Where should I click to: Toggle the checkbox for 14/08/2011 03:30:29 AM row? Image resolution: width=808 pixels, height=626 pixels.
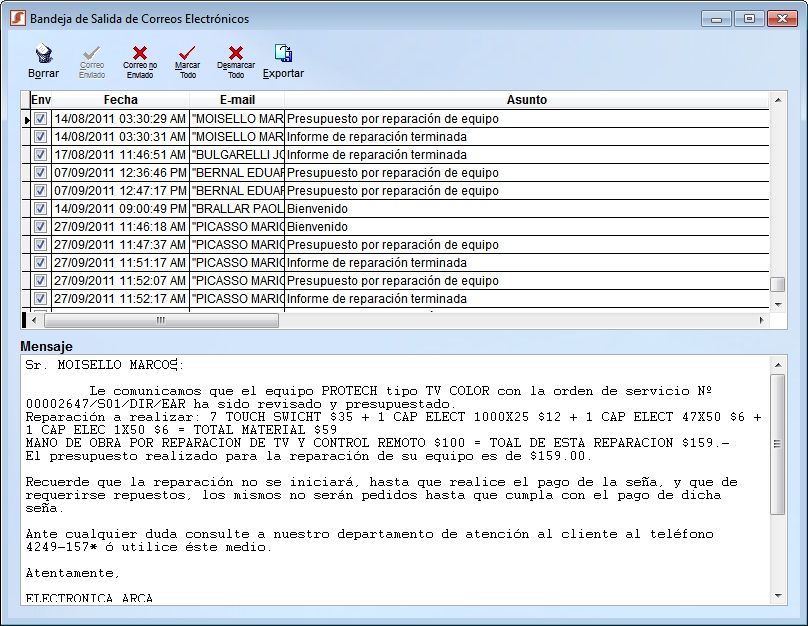click(x=40, y=119)
